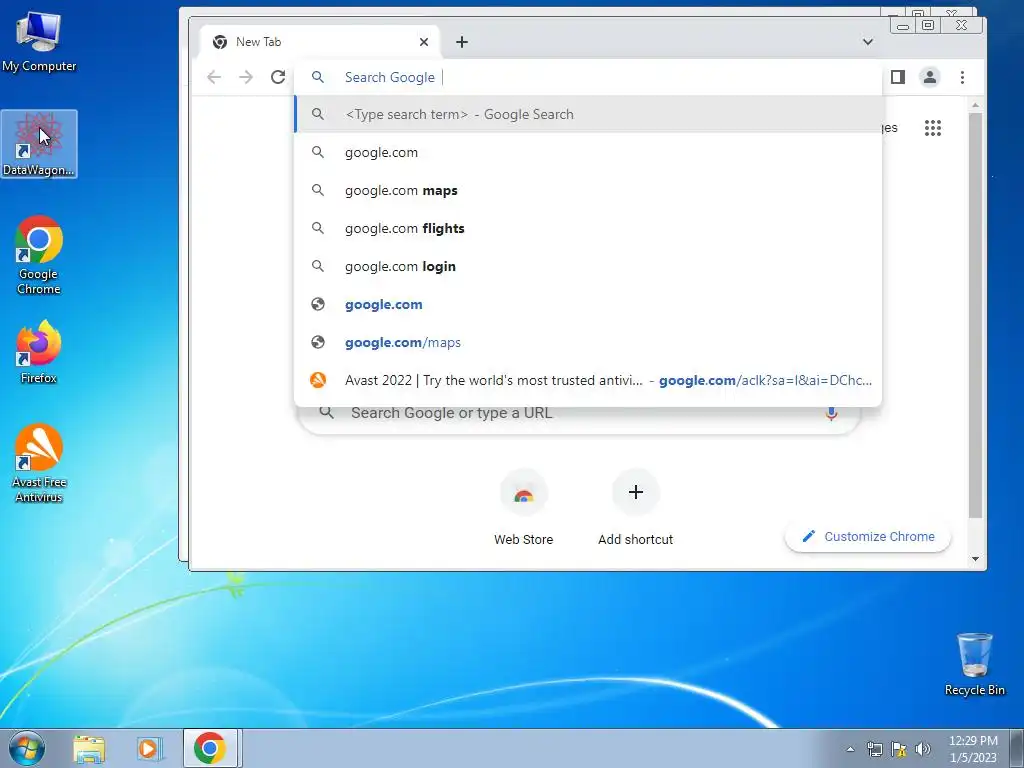Click the page scrollbar up arrow
The width and height of the screenshot is (1024, 768).
pyautogui.click(x=975, y=104)
